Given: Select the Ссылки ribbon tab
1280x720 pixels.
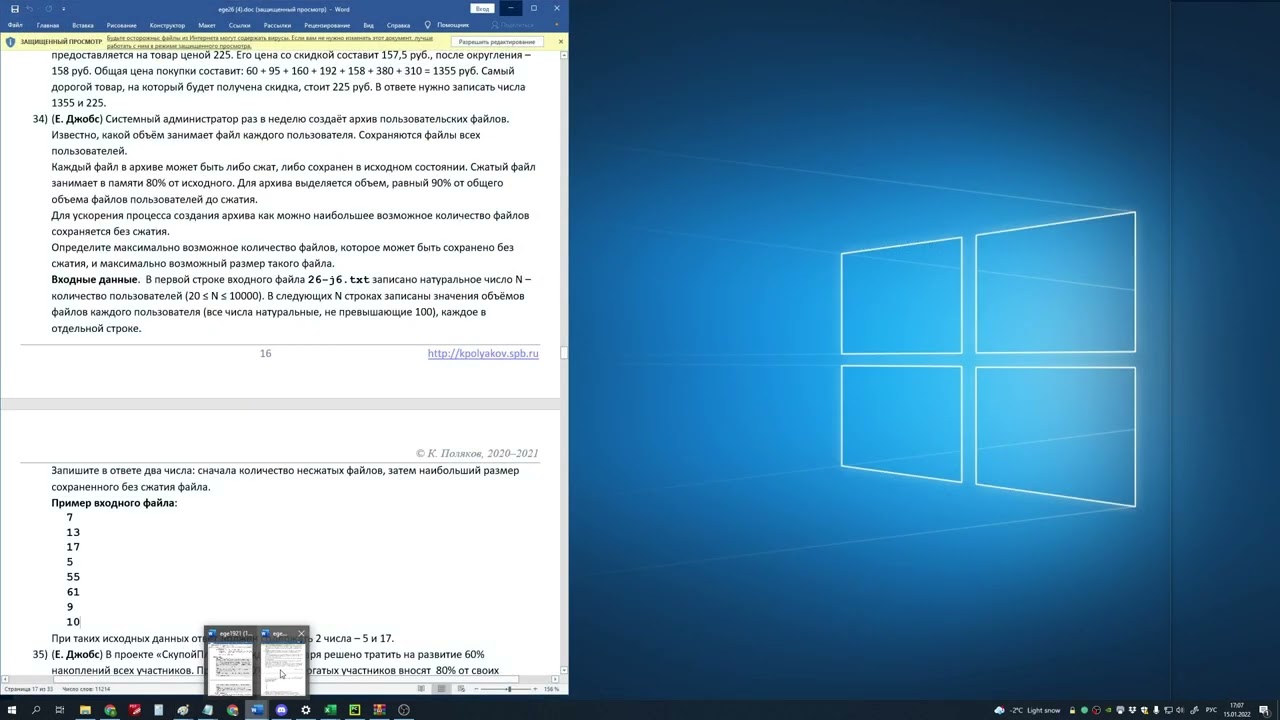Looking at the screenshot, I should (239, 25).
